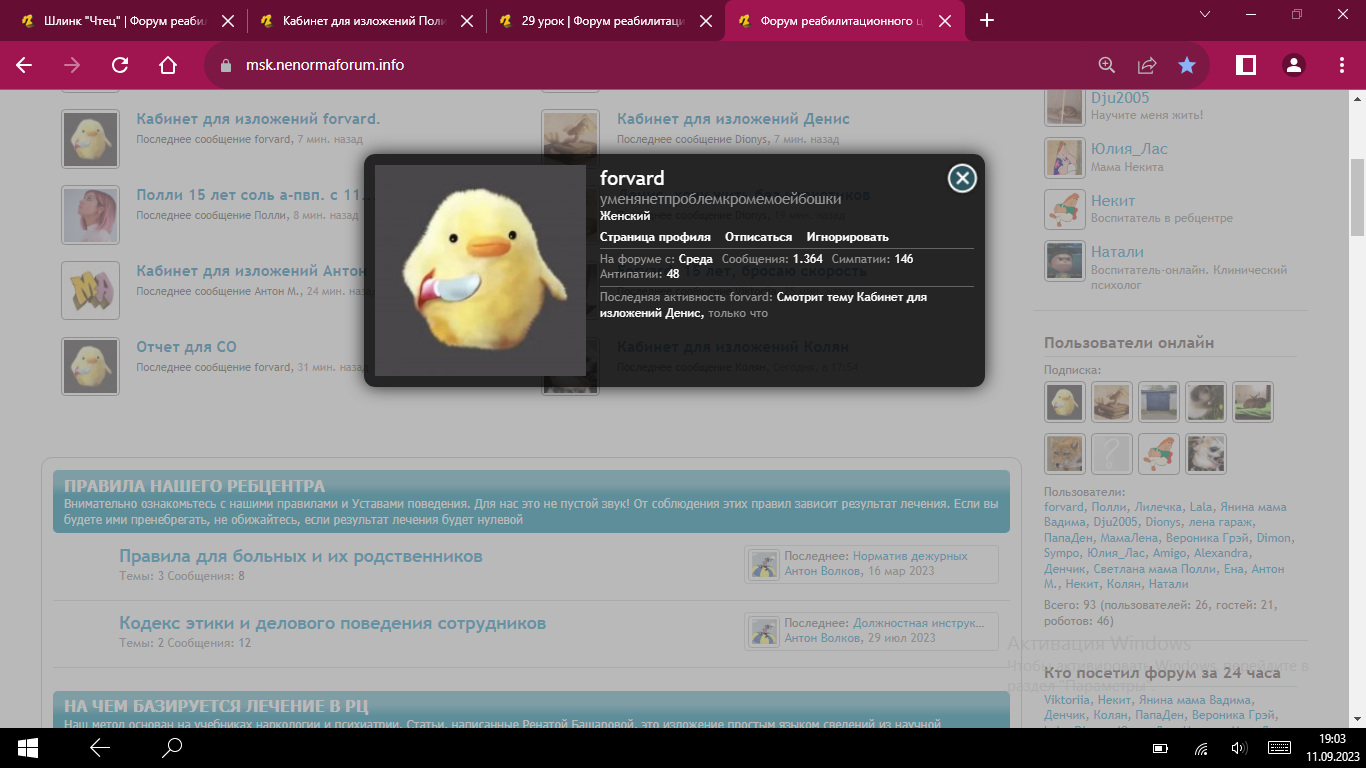
Task: Switch to the '29 урок' tab
Action: tap(595, 20)
